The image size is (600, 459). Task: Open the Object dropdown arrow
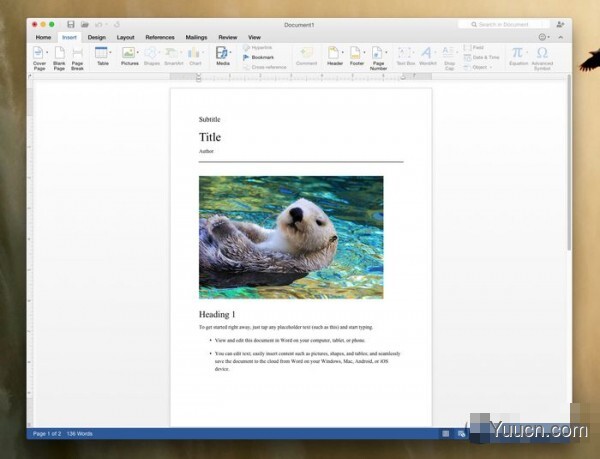(x=491, y=67)
